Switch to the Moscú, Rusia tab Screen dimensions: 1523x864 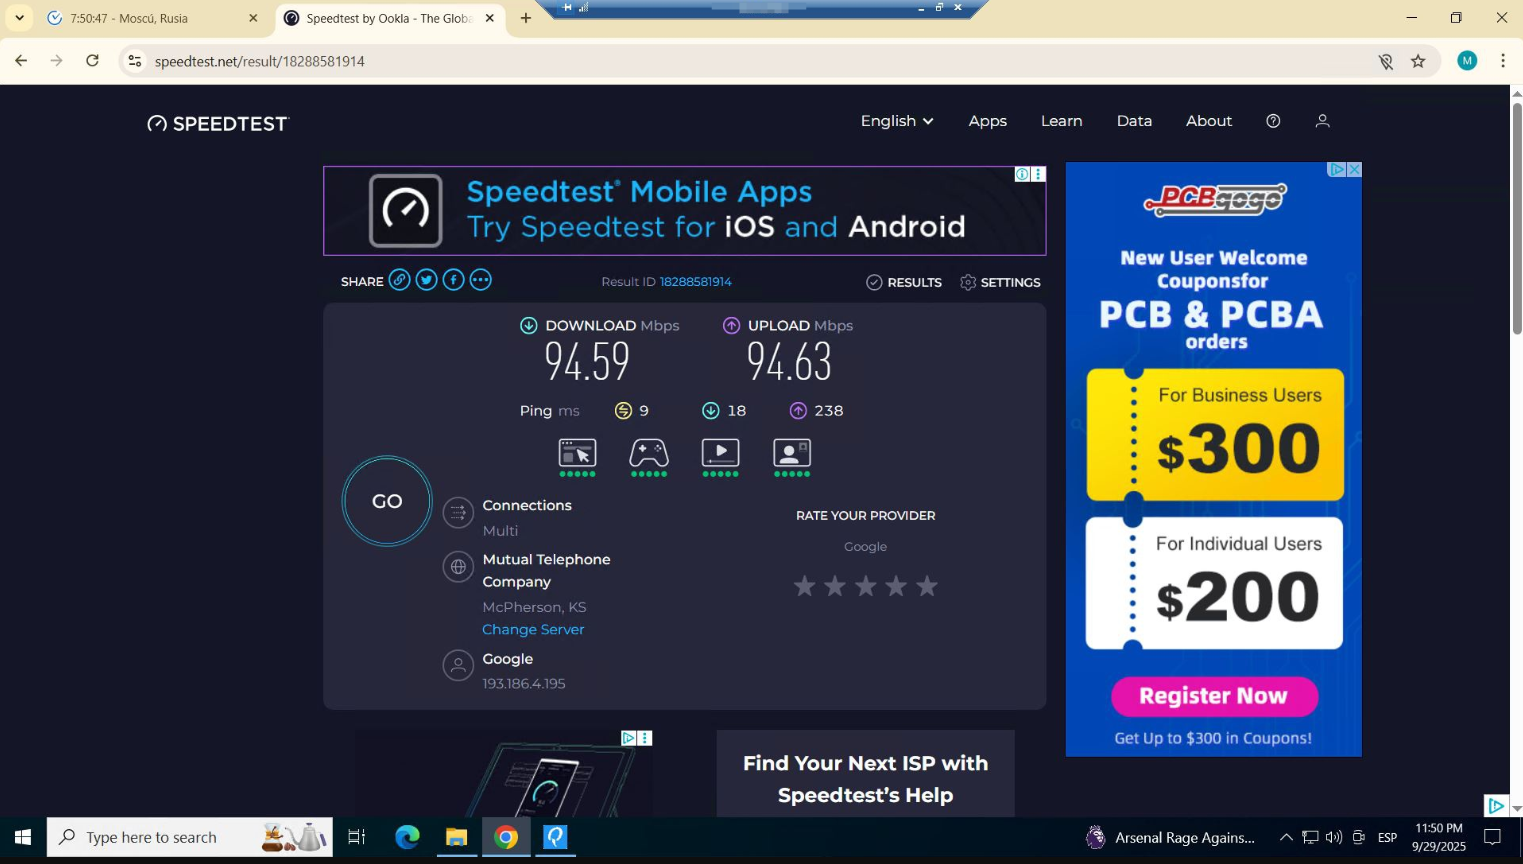(x=150, y=18)
